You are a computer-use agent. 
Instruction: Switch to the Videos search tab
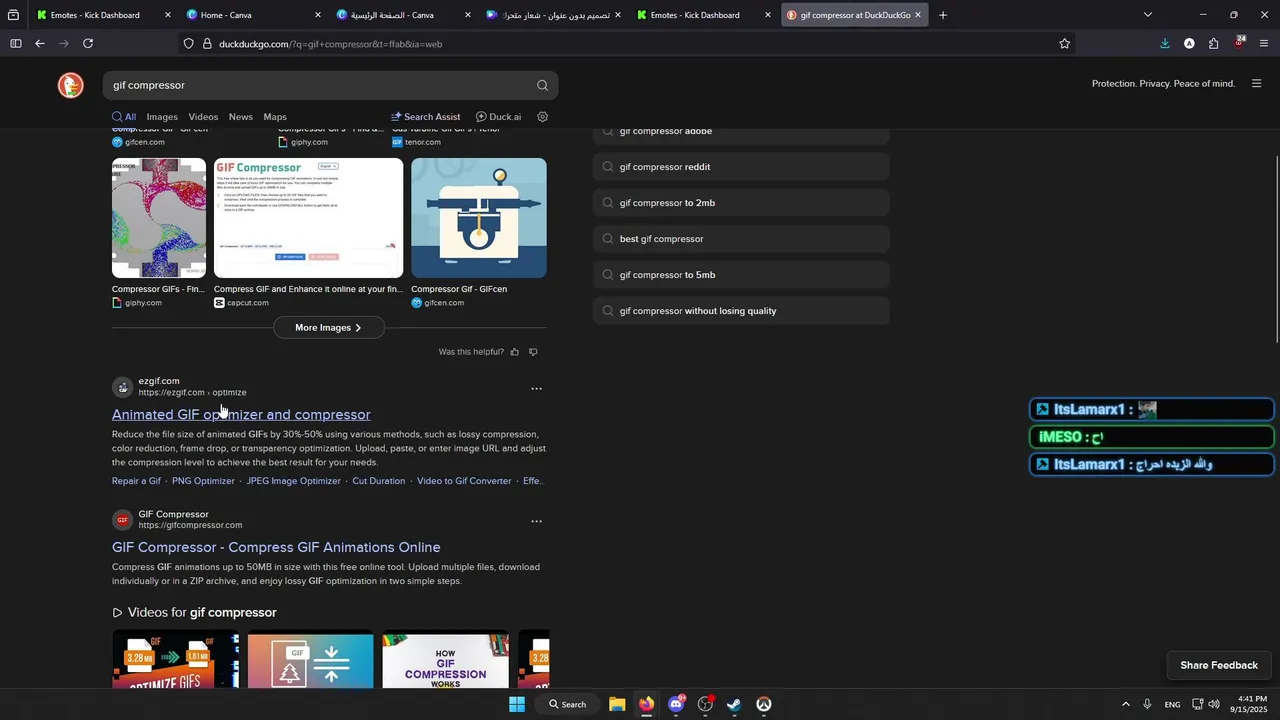(x=203, y=117)
